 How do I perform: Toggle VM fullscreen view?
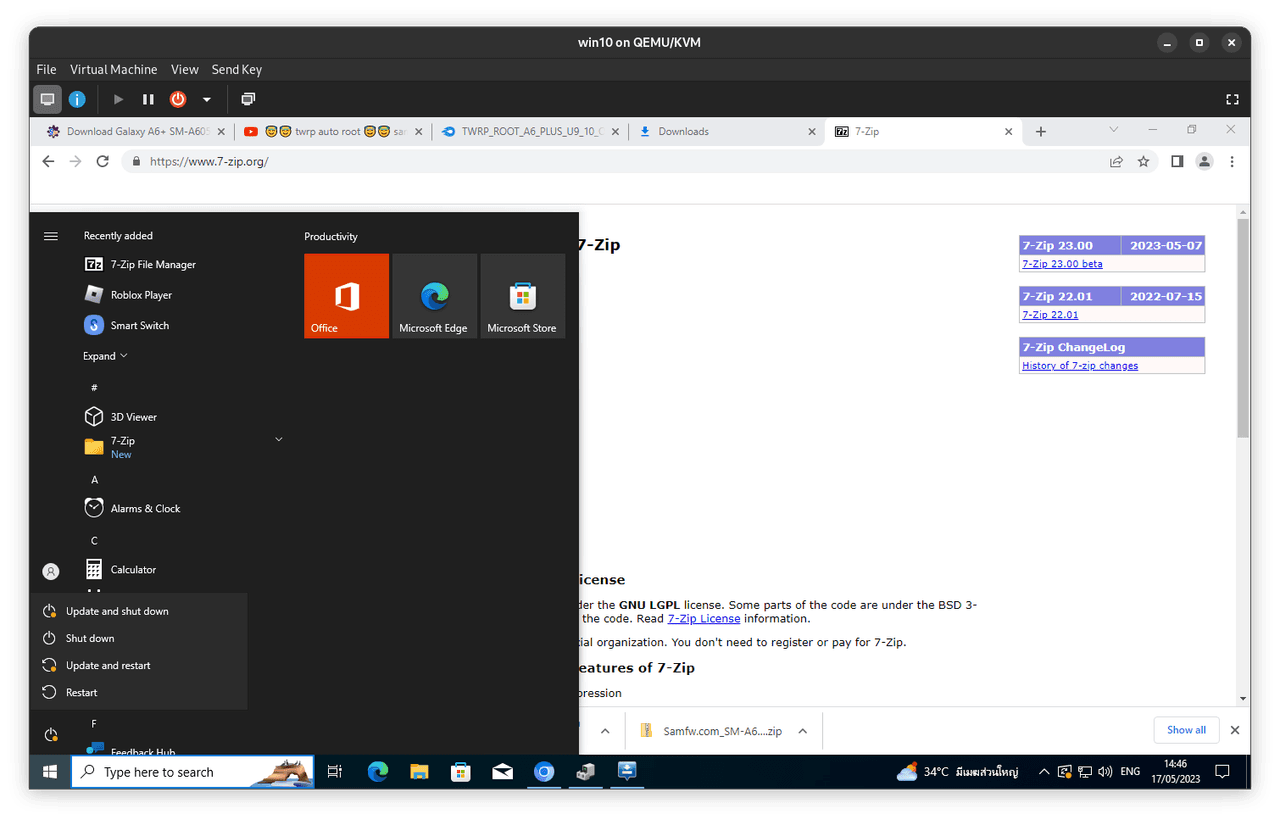point(1232,99)
